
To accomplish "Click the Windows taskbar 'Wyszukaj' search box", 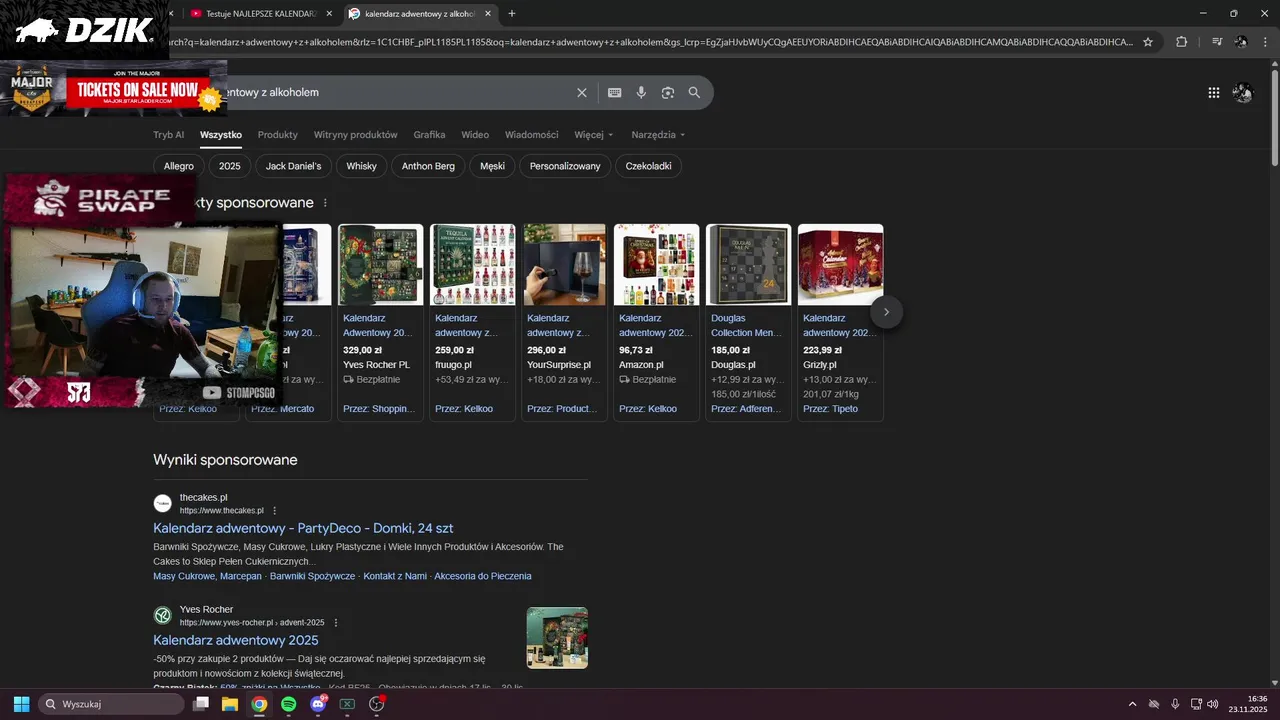I will click(111, 704).
